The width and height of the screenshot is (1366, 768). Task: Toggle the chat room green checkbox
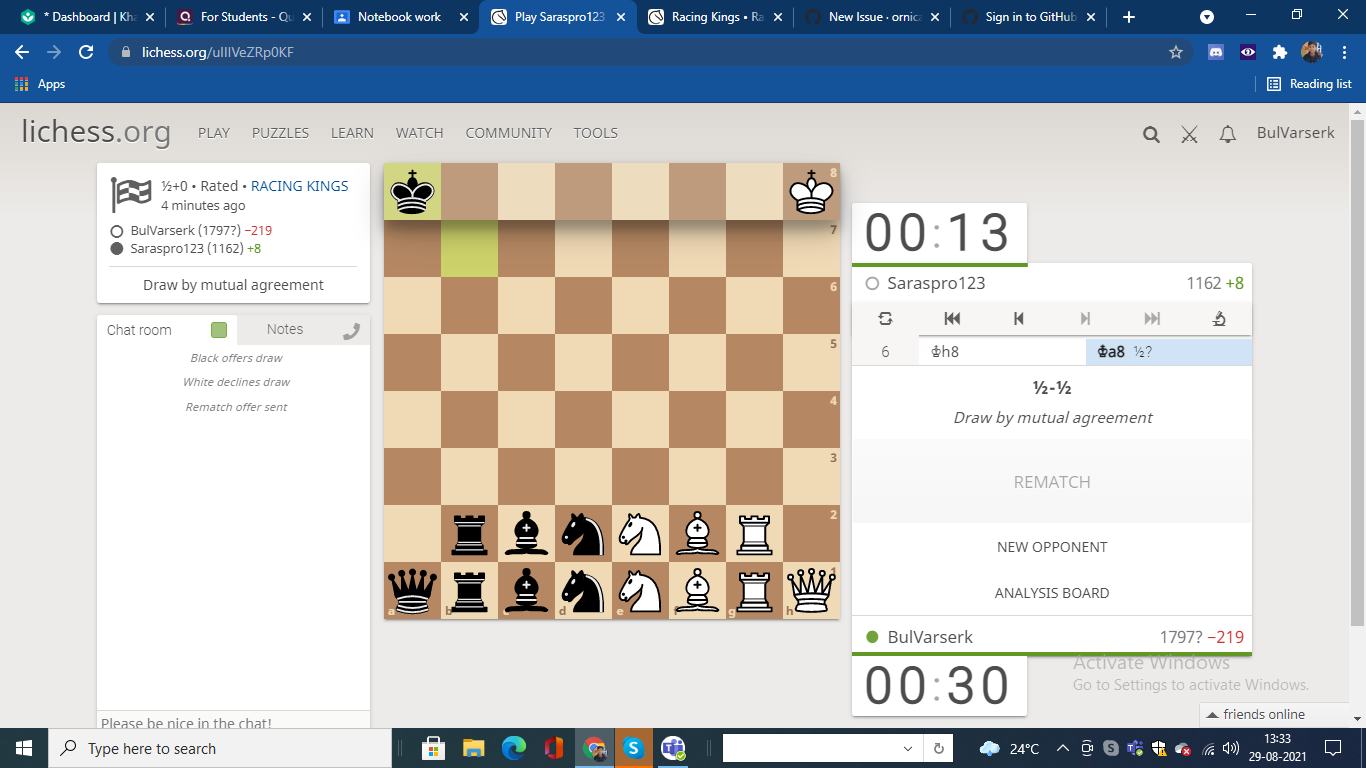pyautogui.click(x=219, y=330)
